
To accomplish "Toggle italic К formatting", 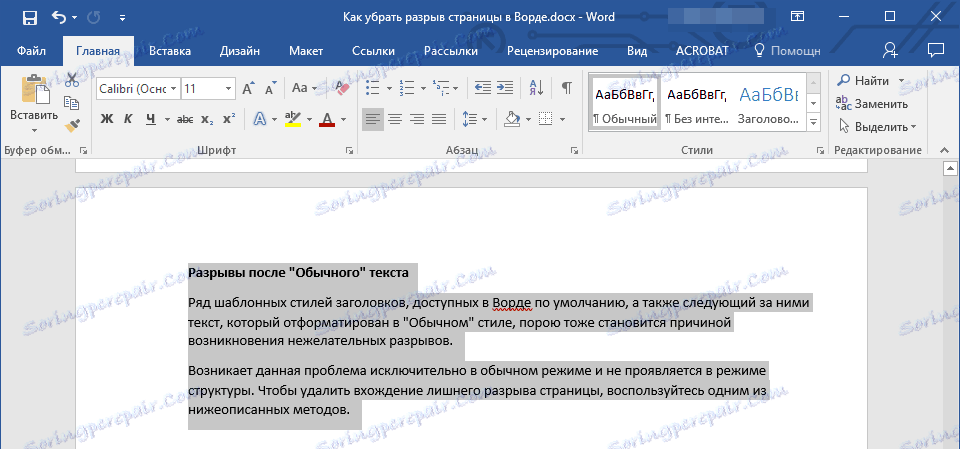I will (x=129, y=119).
